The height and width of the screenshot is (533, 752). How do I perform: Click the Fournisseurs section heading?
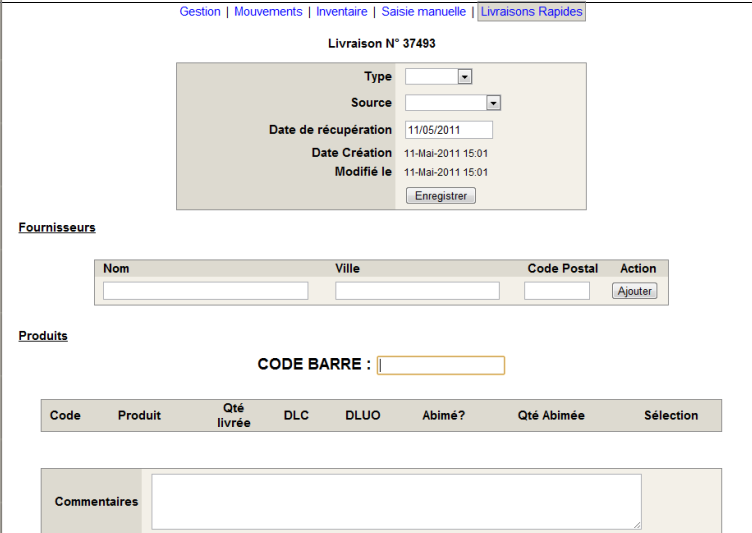click(x=57, y=227)
